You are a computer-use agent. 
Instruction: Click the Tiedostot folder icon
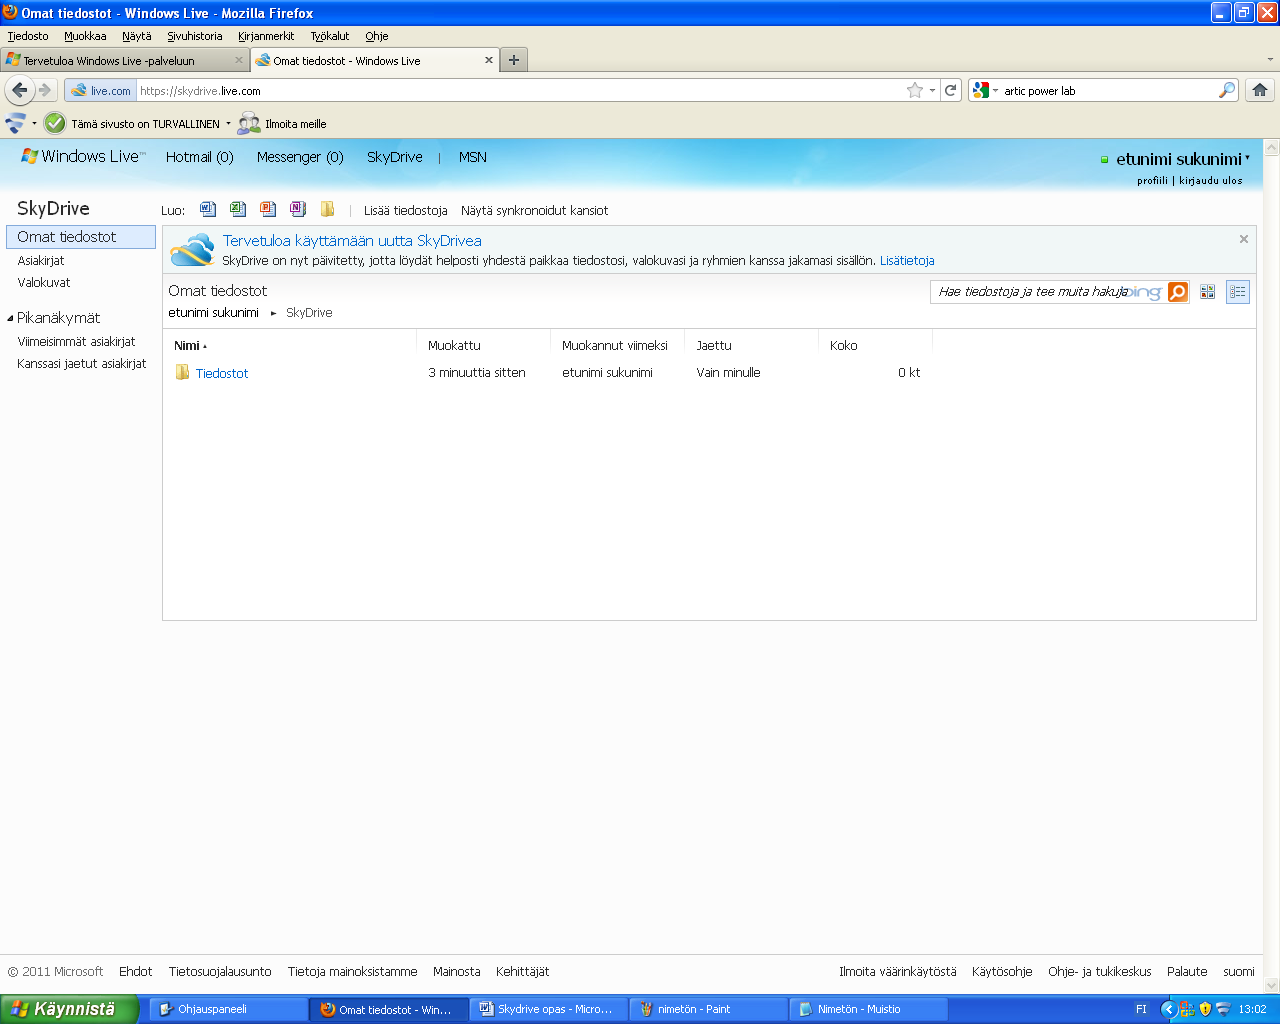182,372
